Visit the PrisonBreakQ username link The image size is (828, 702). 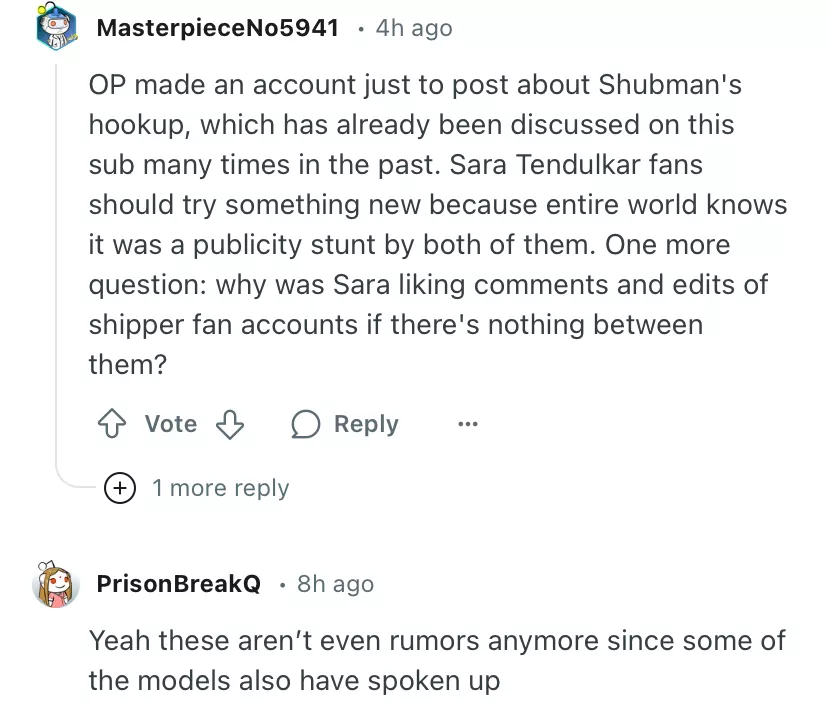[x=179, y=584]
